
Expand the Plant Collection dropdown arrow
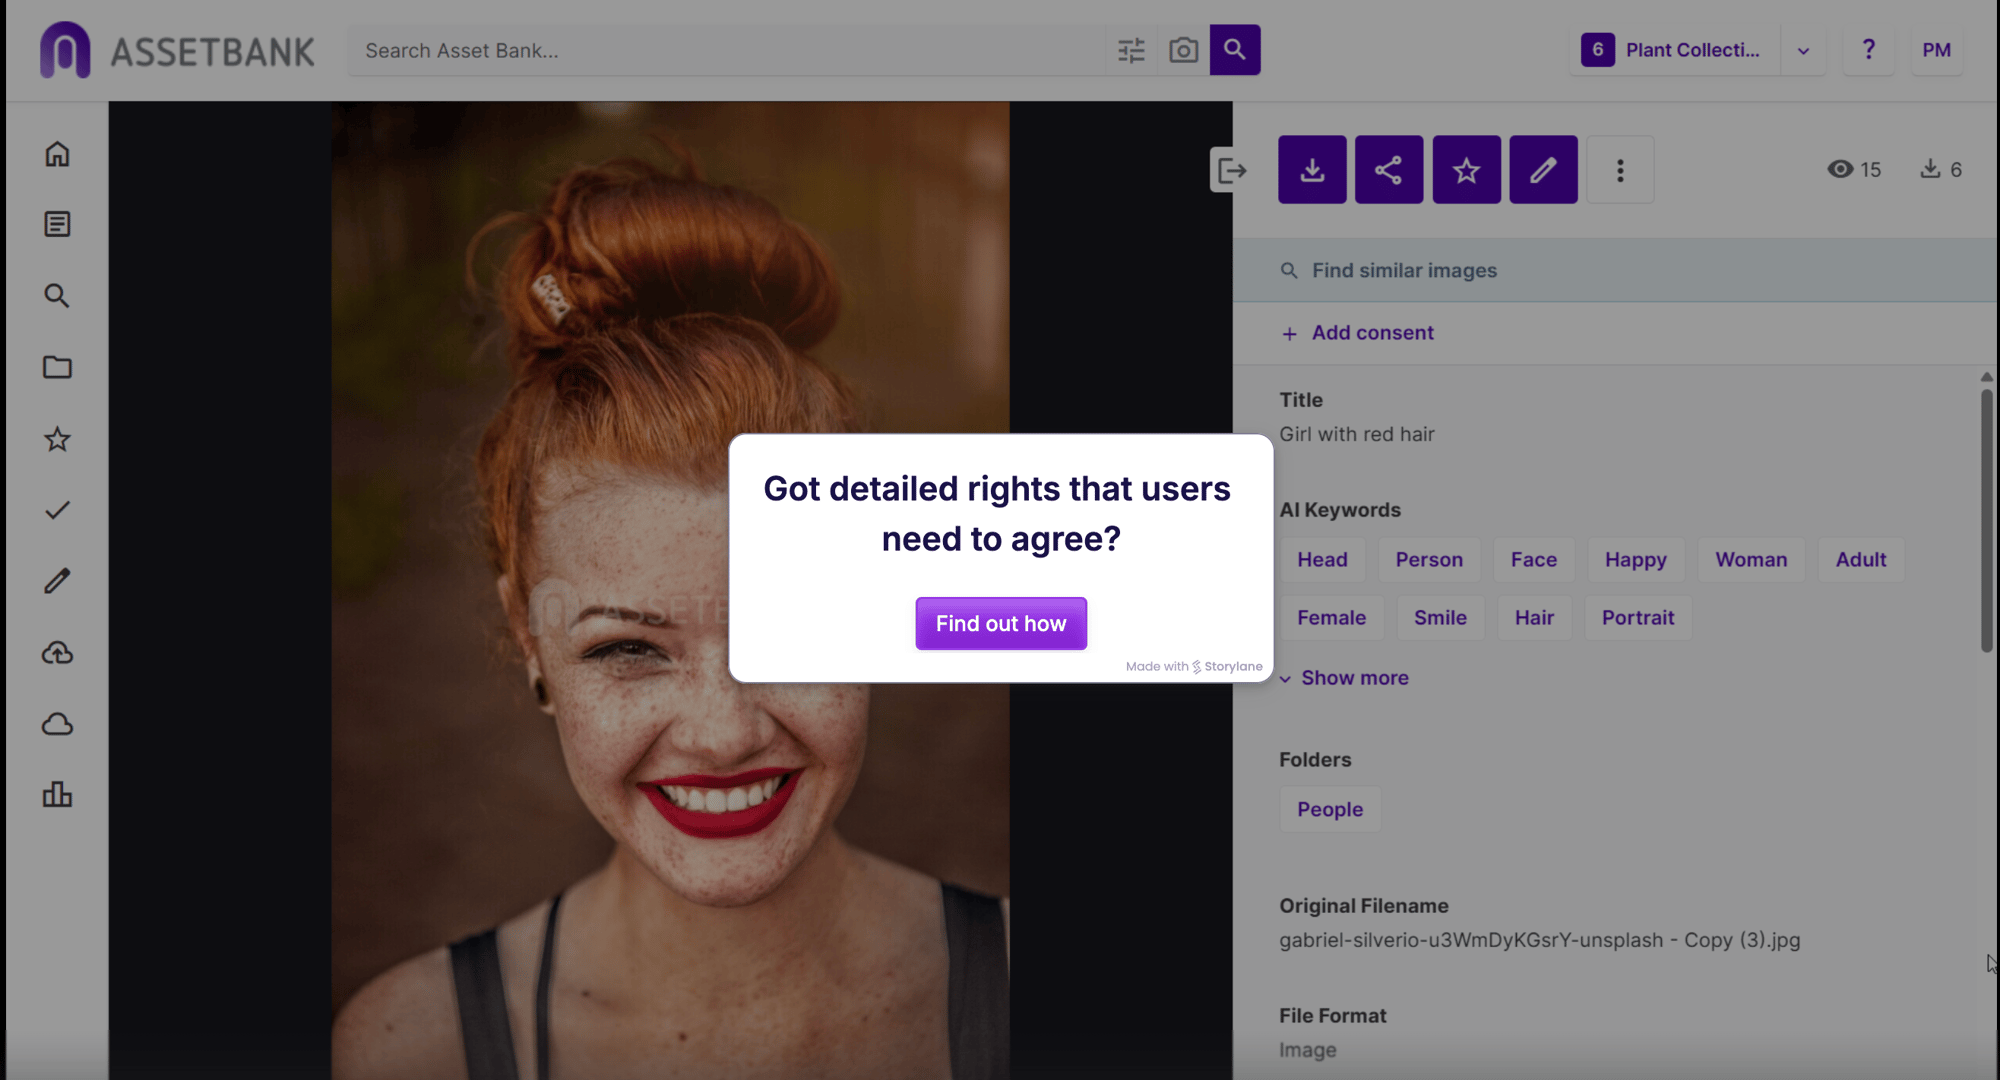coord(1803,50)
